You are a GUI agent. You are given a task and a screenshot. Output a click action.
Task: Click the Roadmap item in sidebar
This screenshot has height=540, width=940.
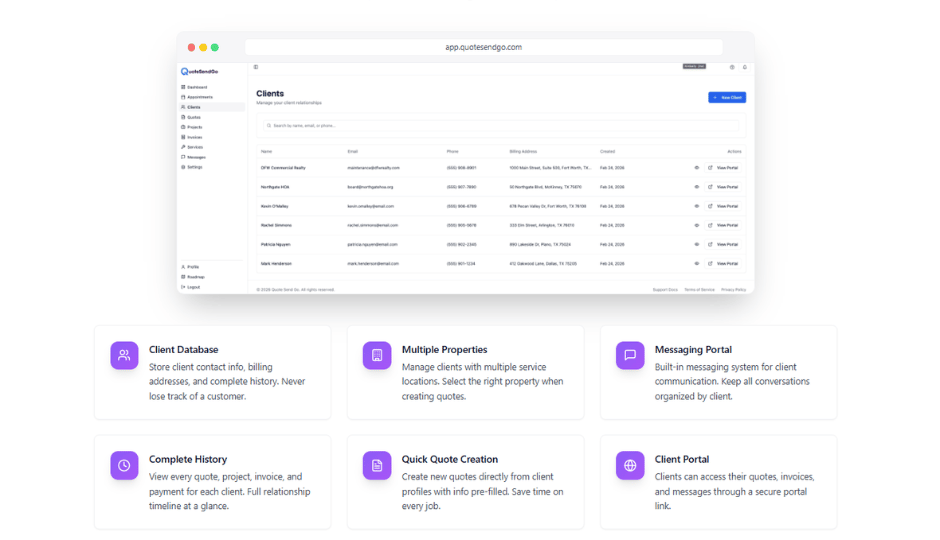(x=193, y=277)
